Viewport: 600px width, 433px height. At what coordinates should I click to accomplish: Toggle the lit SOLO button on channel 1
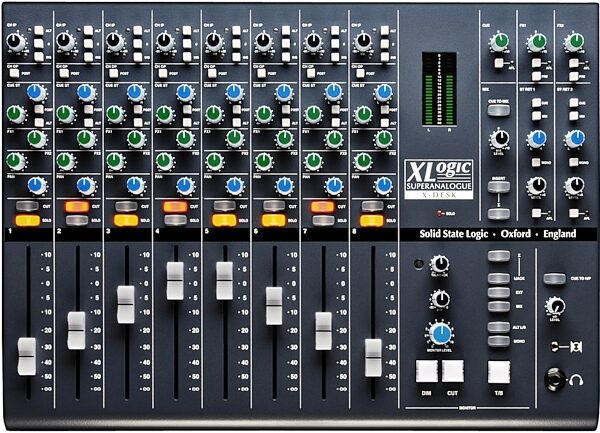pyautogui.click(x=27, y=220)
